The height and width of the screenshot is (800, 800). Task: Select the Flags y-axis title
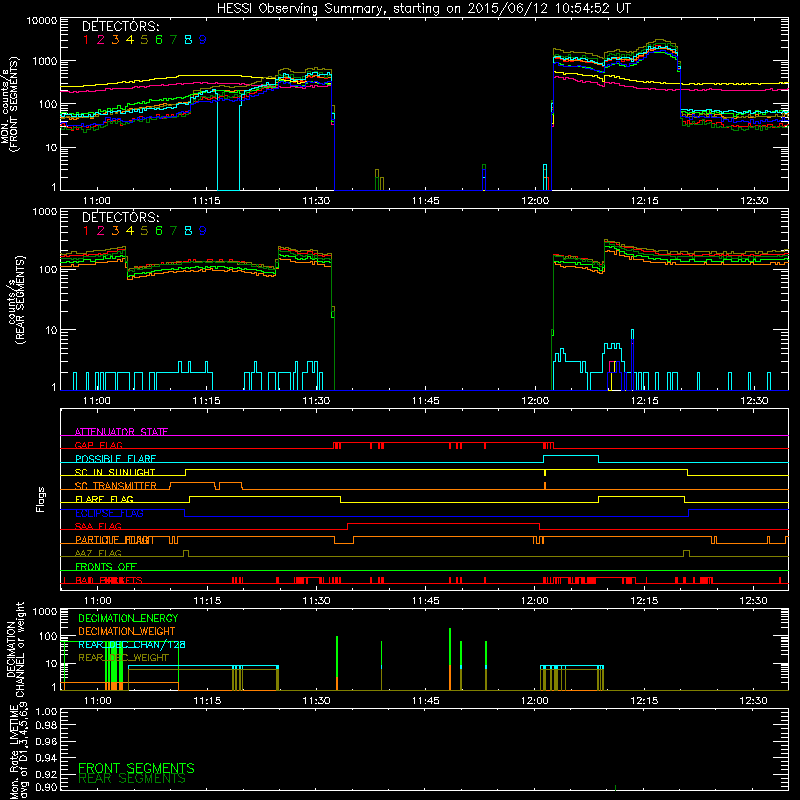tap(41, 499)
